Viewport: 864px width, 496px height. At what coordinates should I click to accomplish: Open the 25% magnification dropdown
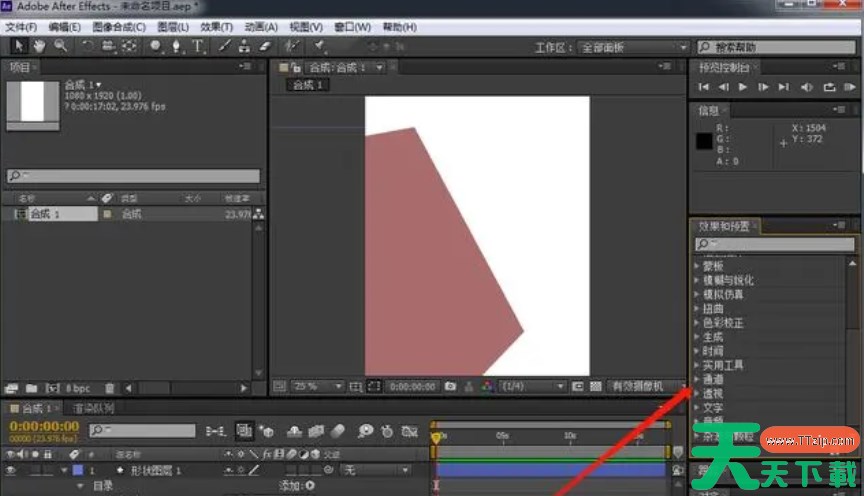(318, 386)
